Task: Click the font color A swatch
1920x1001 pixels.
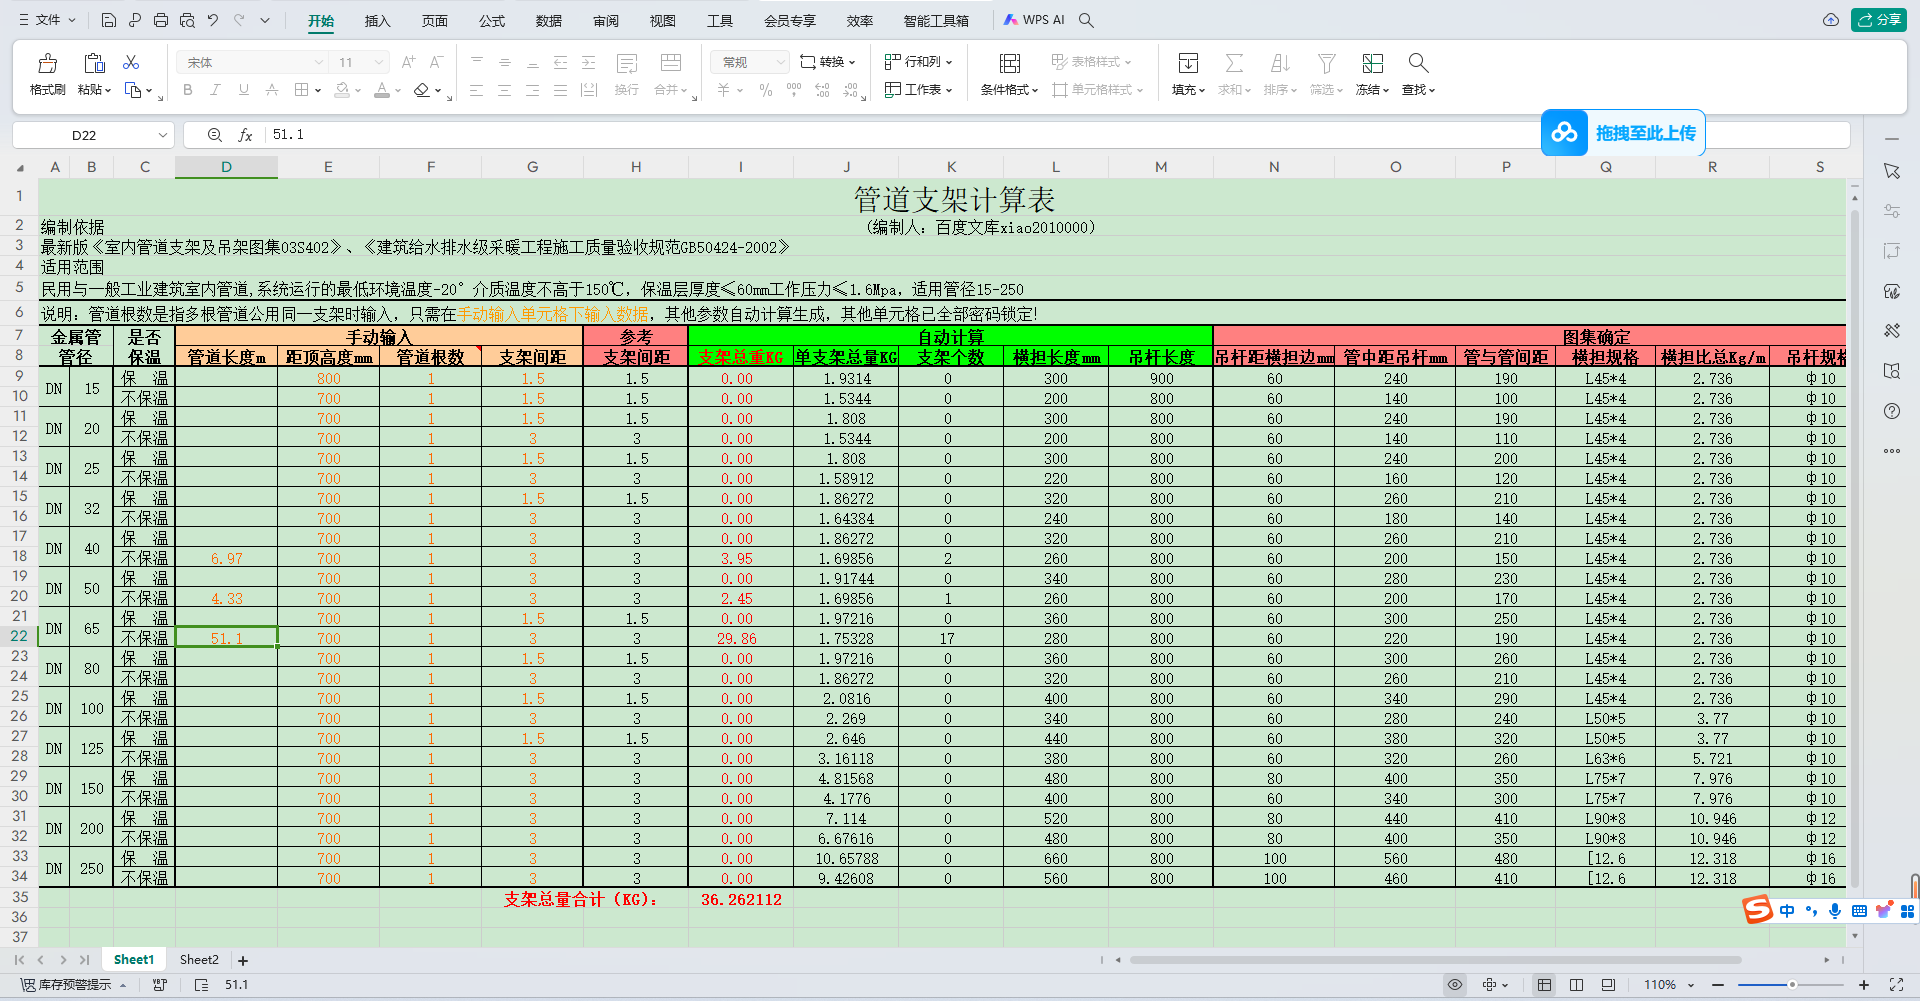Action: coord(381,90)
